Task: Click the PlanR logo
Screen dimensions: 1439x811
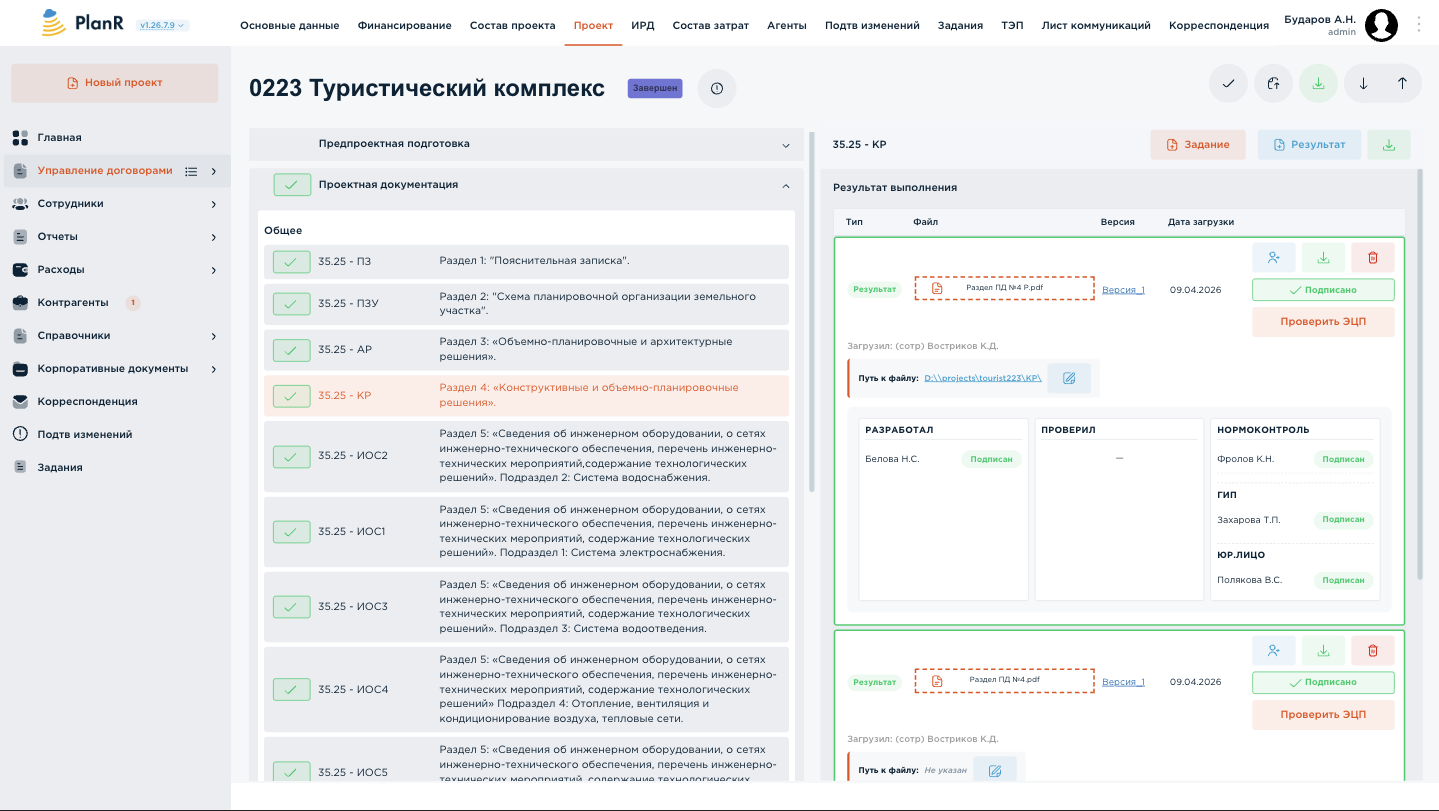Action: (x=83, y=23)
